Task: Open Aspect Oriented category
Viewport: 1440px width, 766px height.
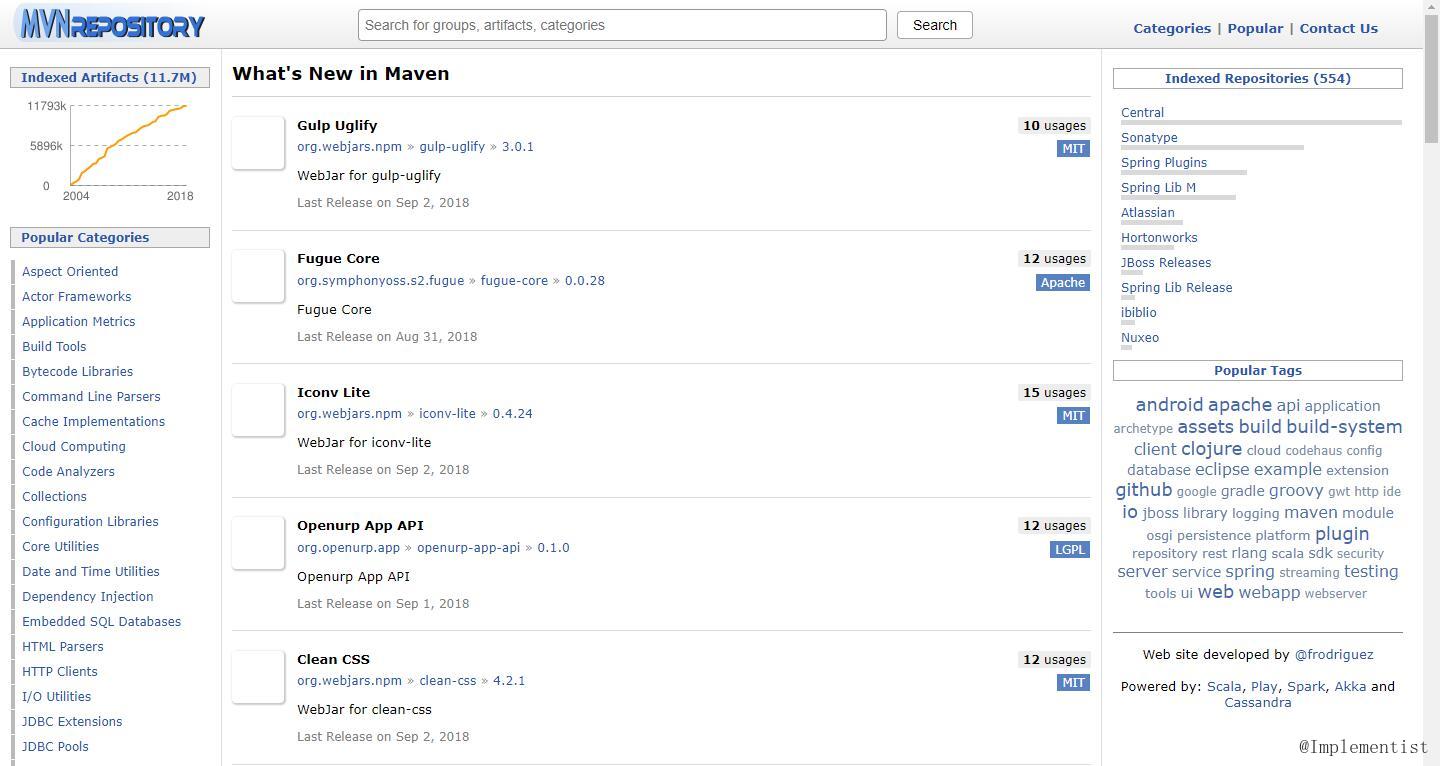Action: tap(70, 271)
